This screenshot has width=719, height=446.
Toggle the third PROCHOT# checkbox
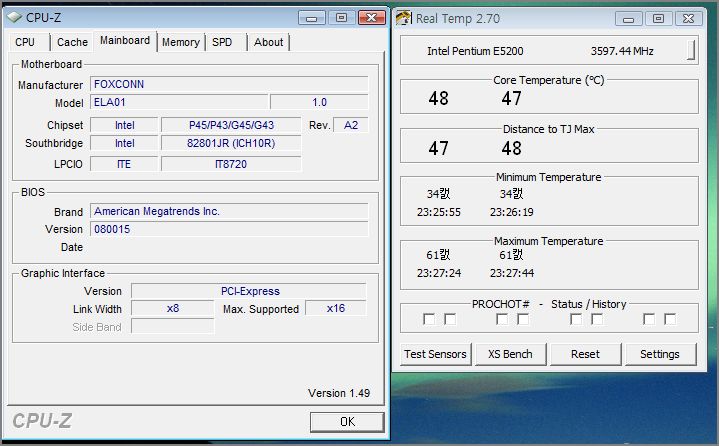coord(502,319)
